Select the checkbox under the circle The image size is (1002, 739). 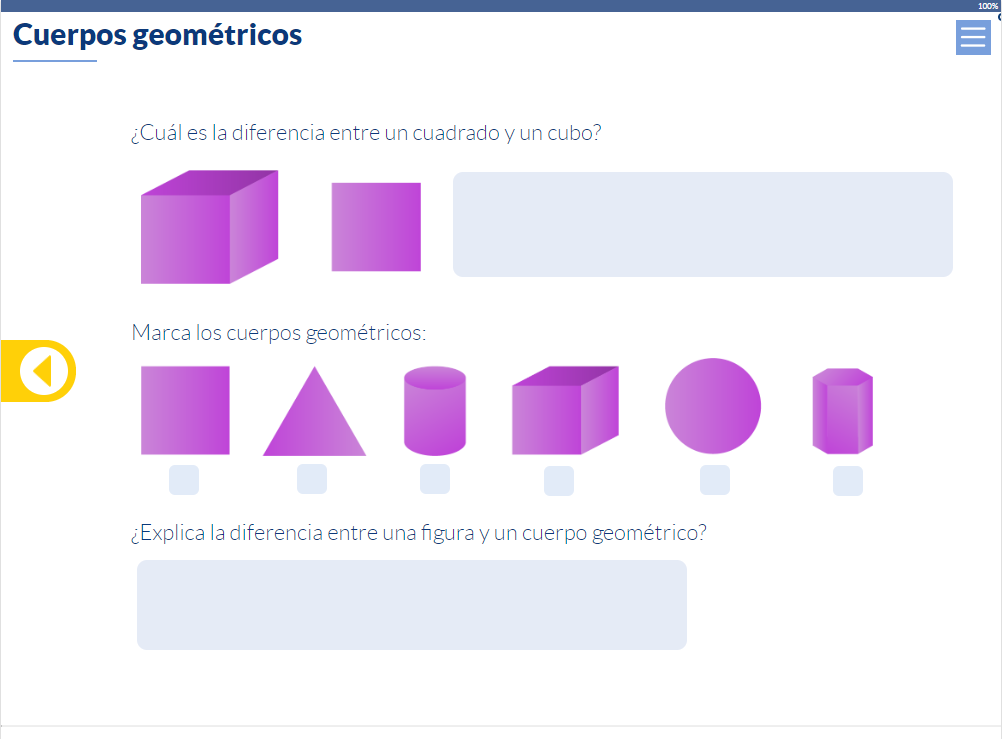715,480
